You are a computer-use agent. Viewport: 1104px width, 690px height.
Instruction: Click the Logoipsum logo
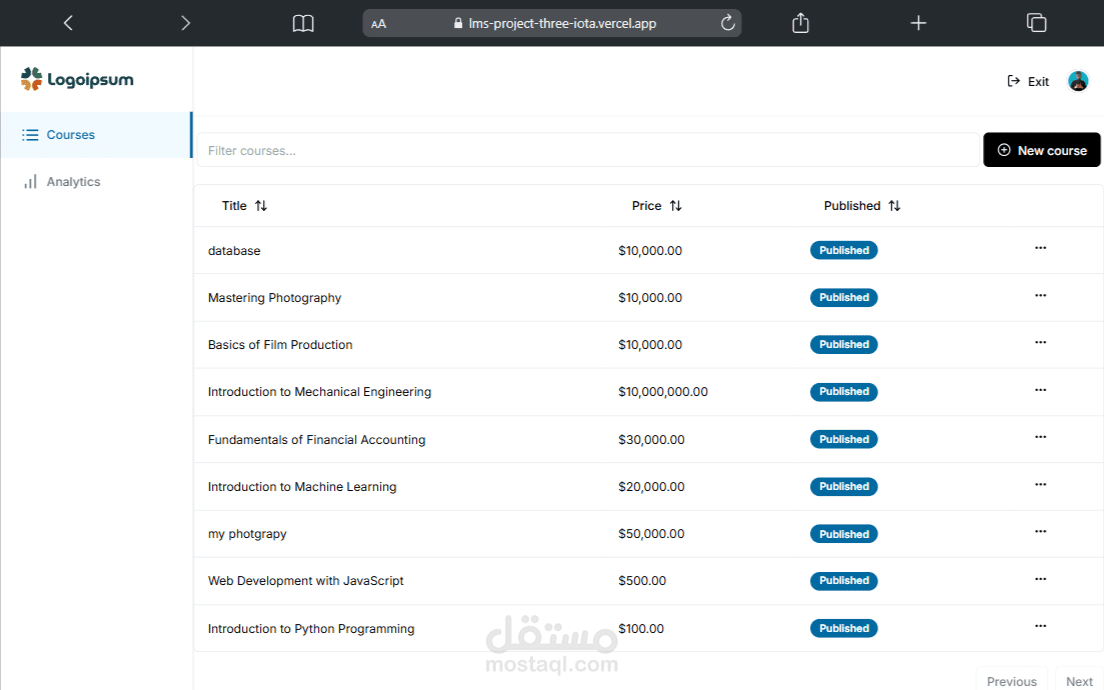pyautogui.click(x=77, y=80)
